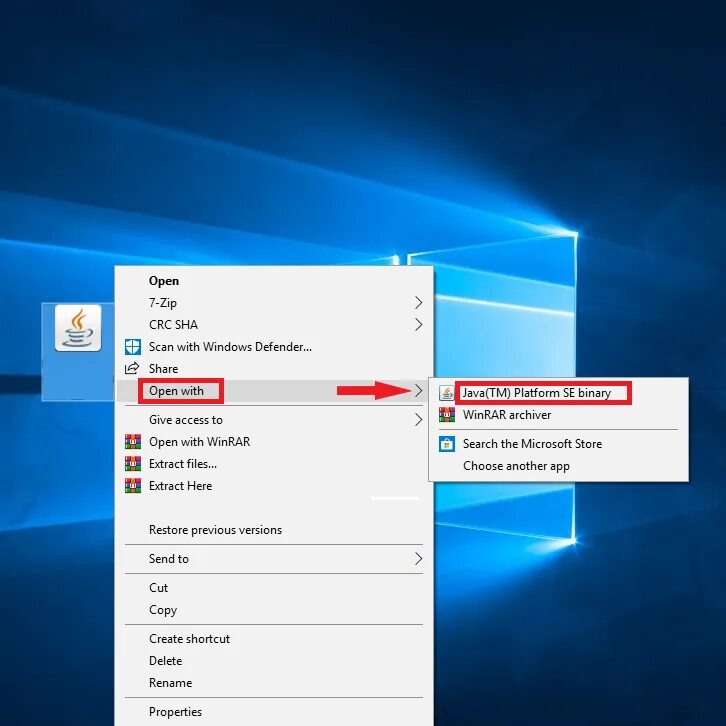Screen dimensions: 726x726
Task: Select Extract files... option
Action: [274, 463]
